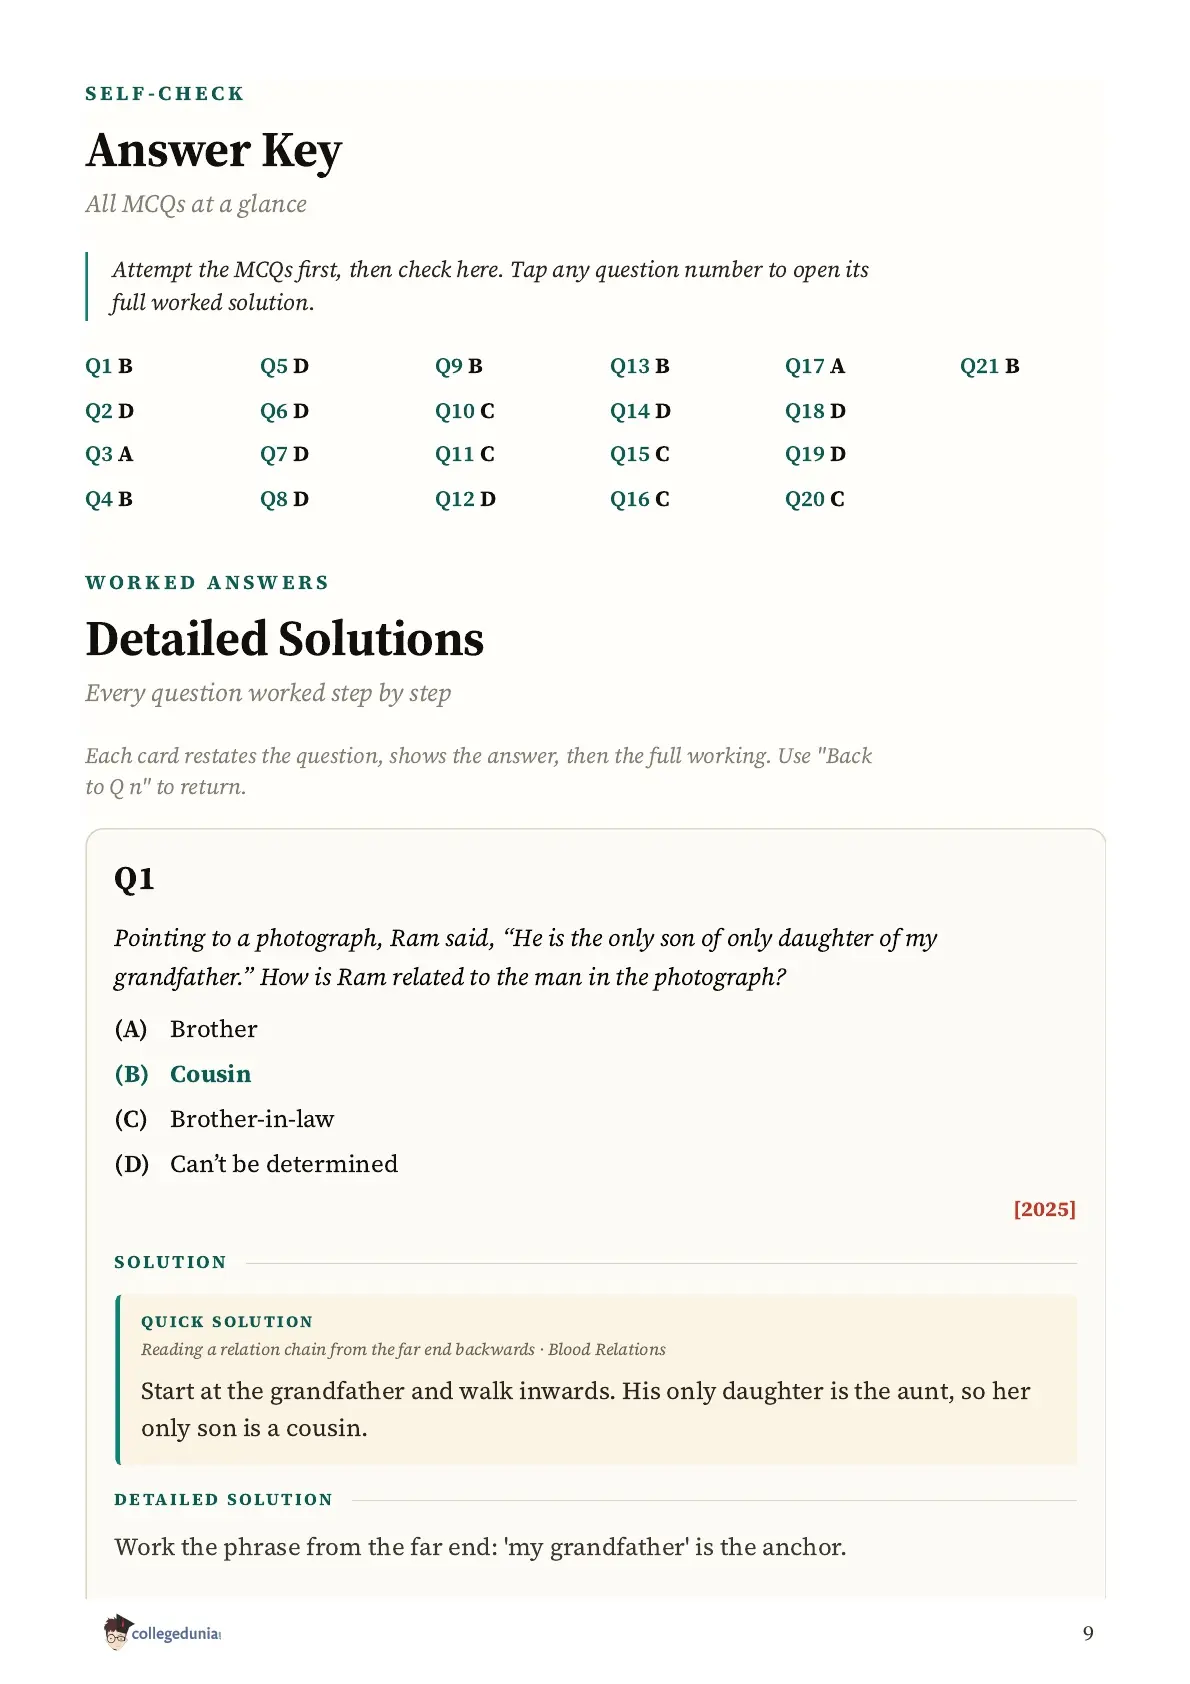
Task: Open the Q20 answer key link
Action: click(x=815, y=499)
